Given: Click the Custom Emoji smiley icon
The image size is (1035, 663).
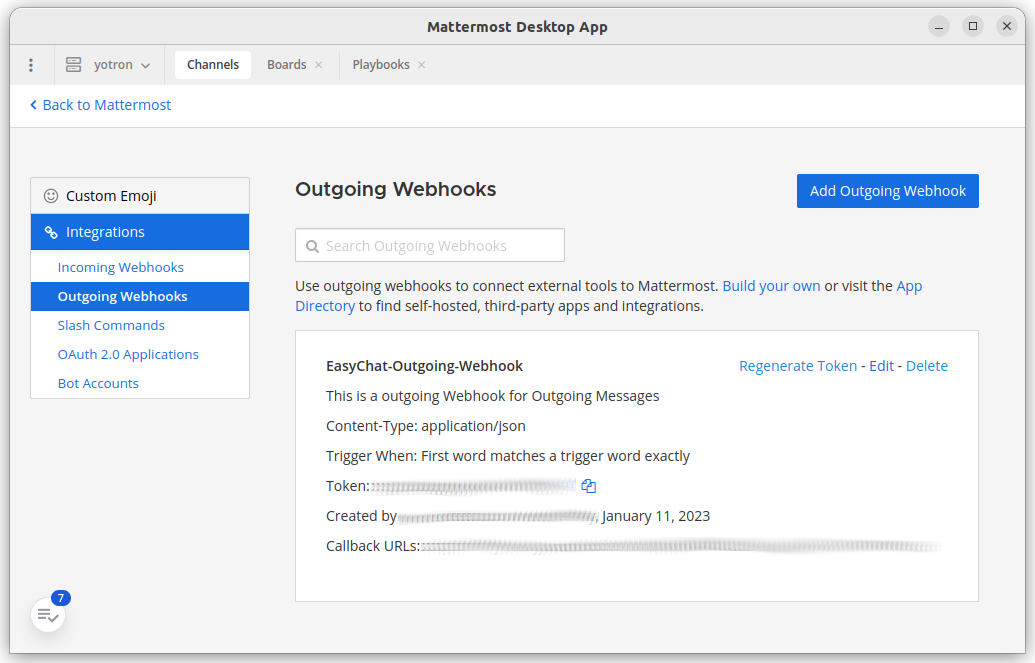Looking at the screenshot, I should click(51, 196).
